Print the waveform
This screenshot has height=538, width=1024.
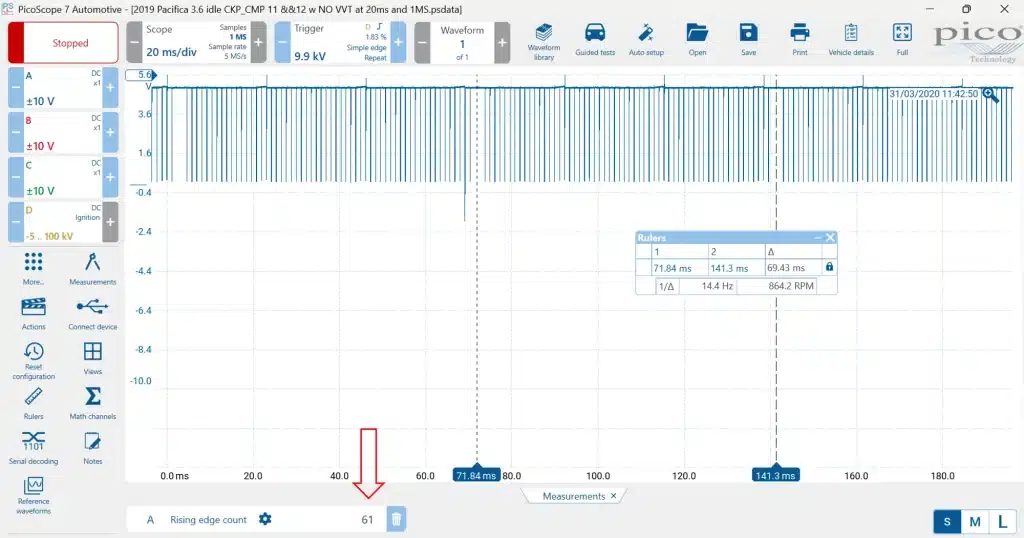[x=799, y=40]
